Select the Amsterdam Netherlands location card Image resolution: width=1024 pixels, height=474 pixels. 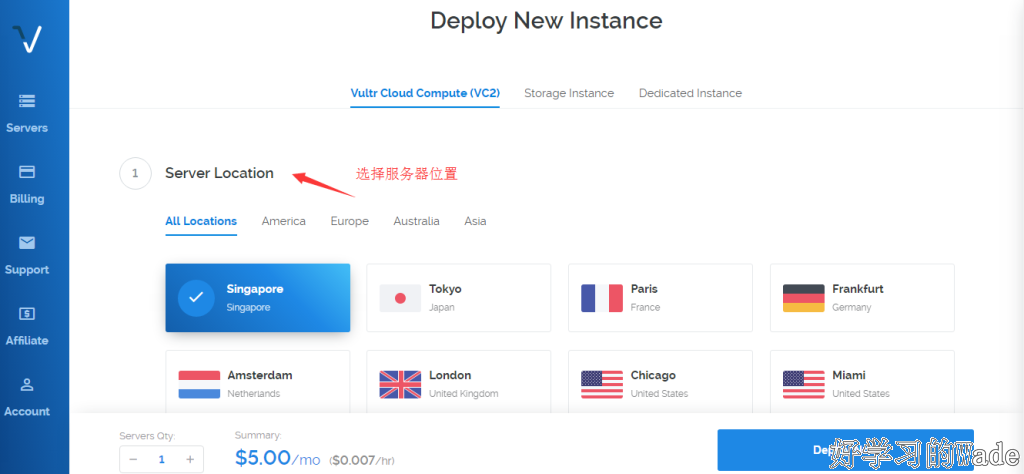(257, 381)
